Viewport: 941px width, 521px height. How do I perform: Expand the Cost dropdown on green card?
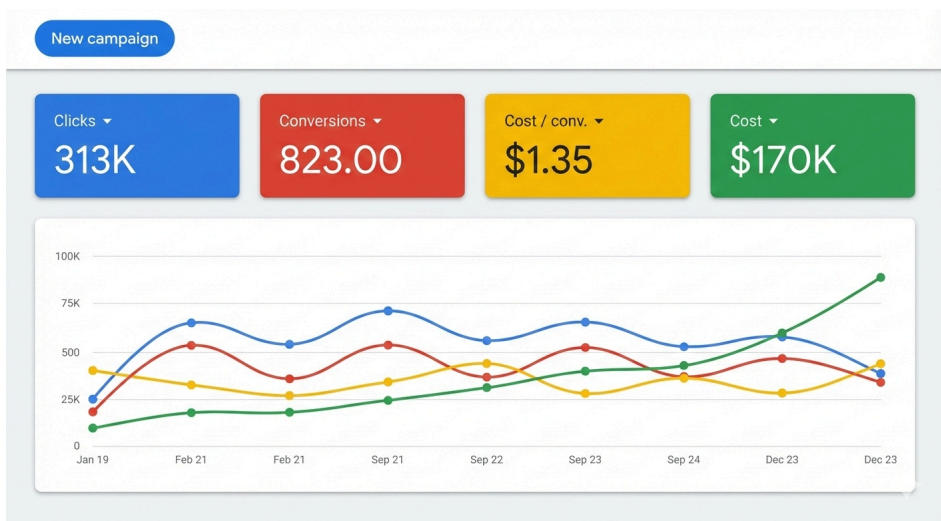[774, 122]
